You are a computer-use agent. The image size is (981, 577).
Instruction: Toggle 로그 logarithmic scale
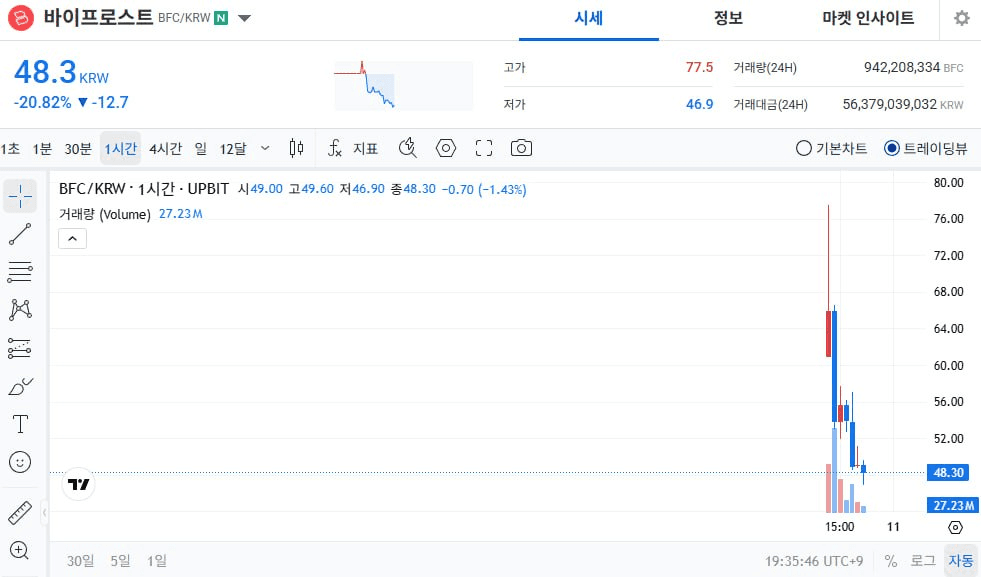pos(923,561)
